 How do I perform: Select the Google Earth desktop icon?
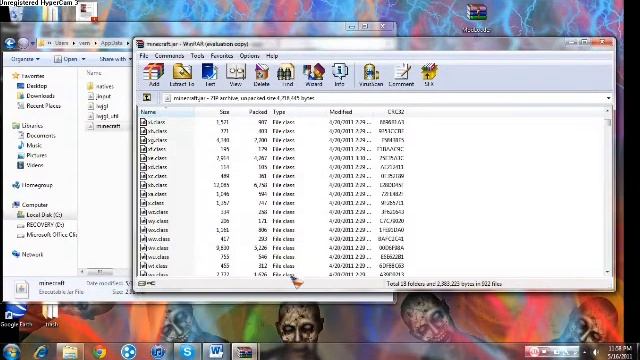pos(16,315)
